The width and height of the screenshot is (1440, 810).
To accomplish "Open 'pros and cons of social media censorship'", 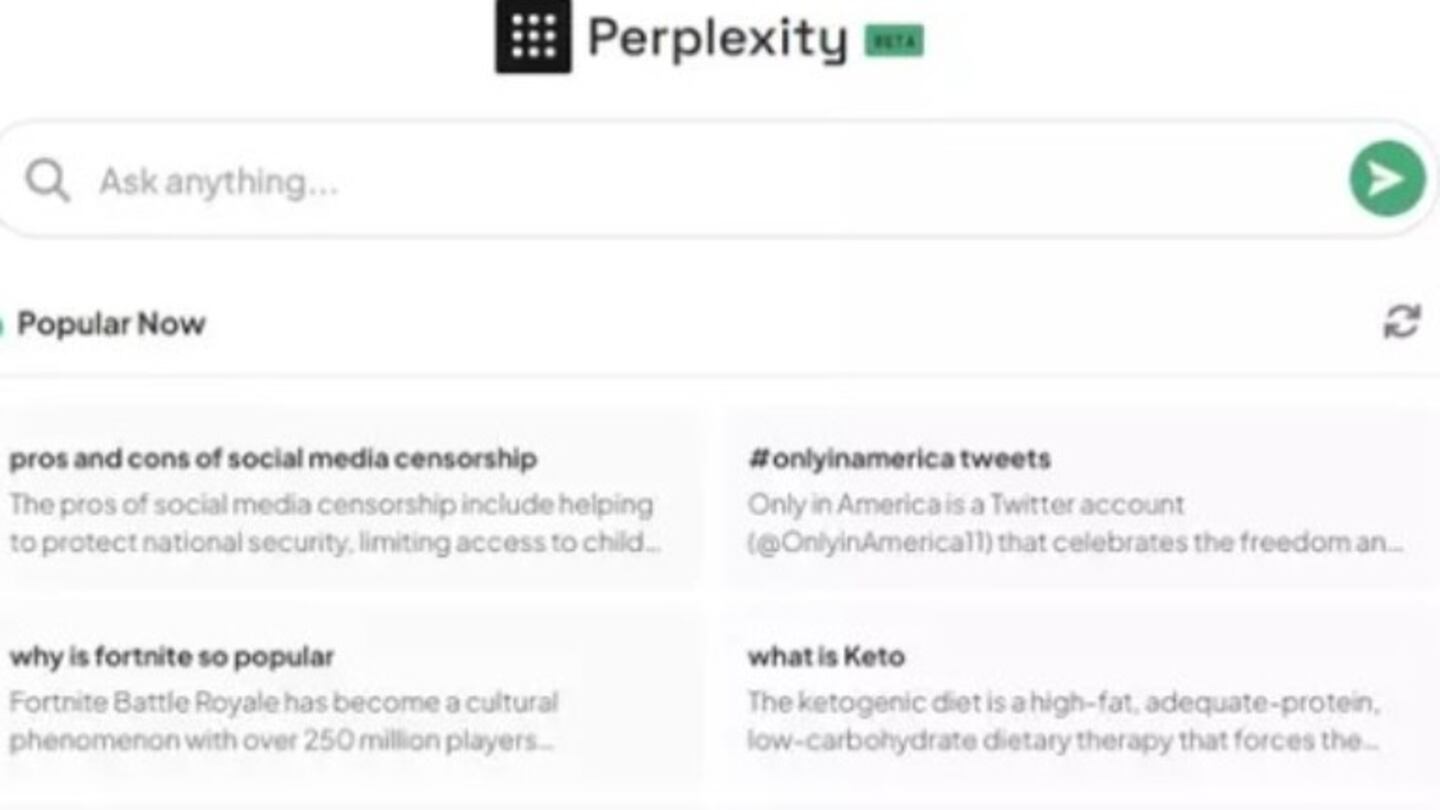I will (273, 459).
